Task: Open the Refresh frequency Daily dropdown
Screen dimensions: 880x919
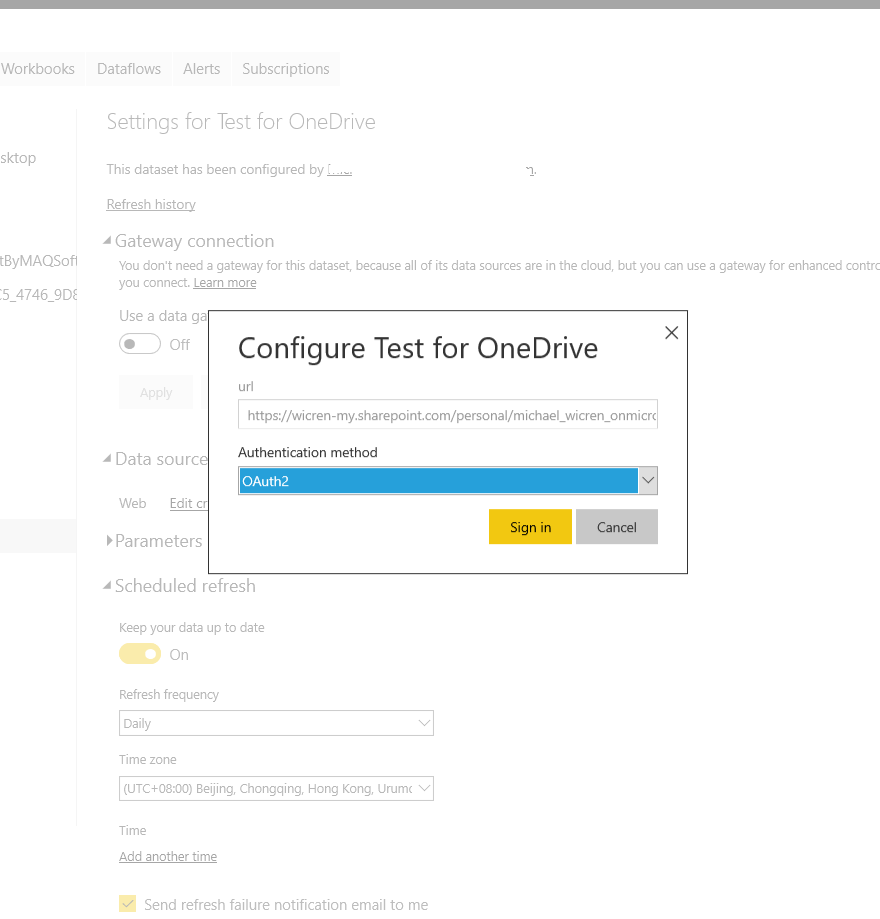Action: click(276, 723)
